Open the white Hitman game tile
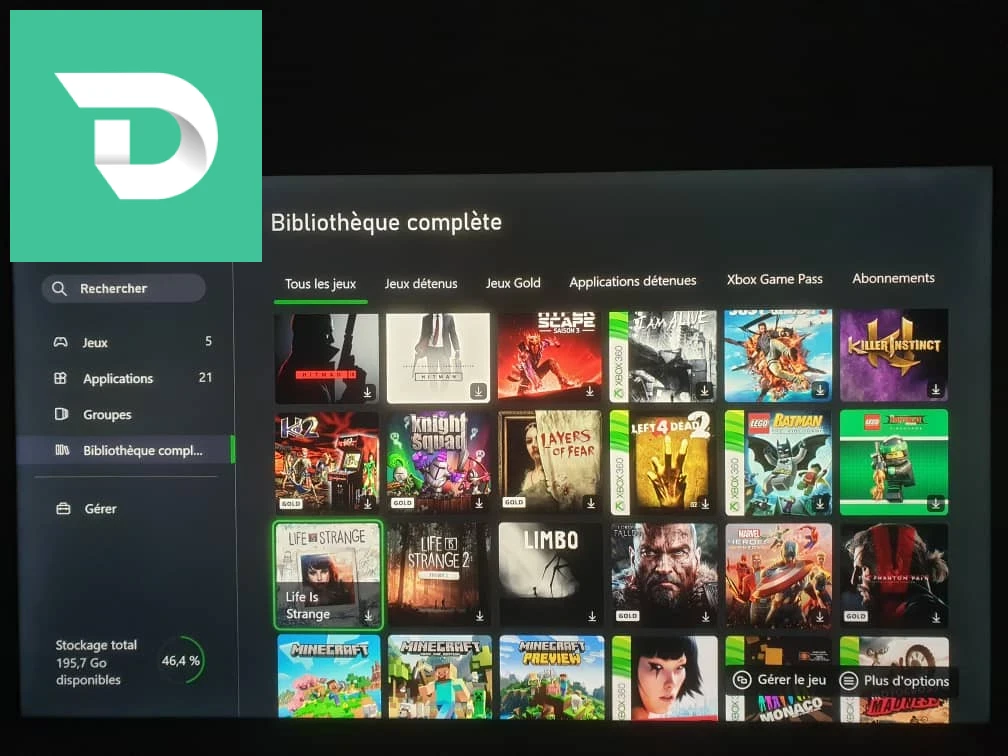1008x756 pixels. [438, 358]
